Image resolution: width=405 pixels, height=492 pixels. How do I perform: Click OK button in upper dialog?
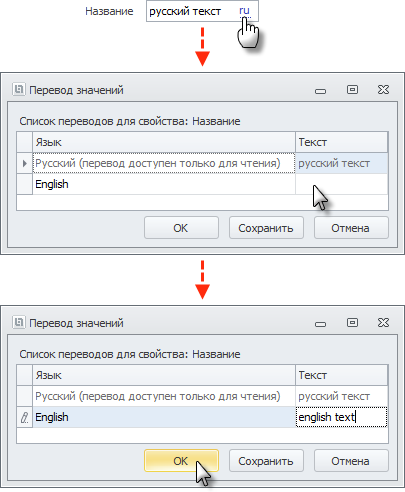click(181, 228)
